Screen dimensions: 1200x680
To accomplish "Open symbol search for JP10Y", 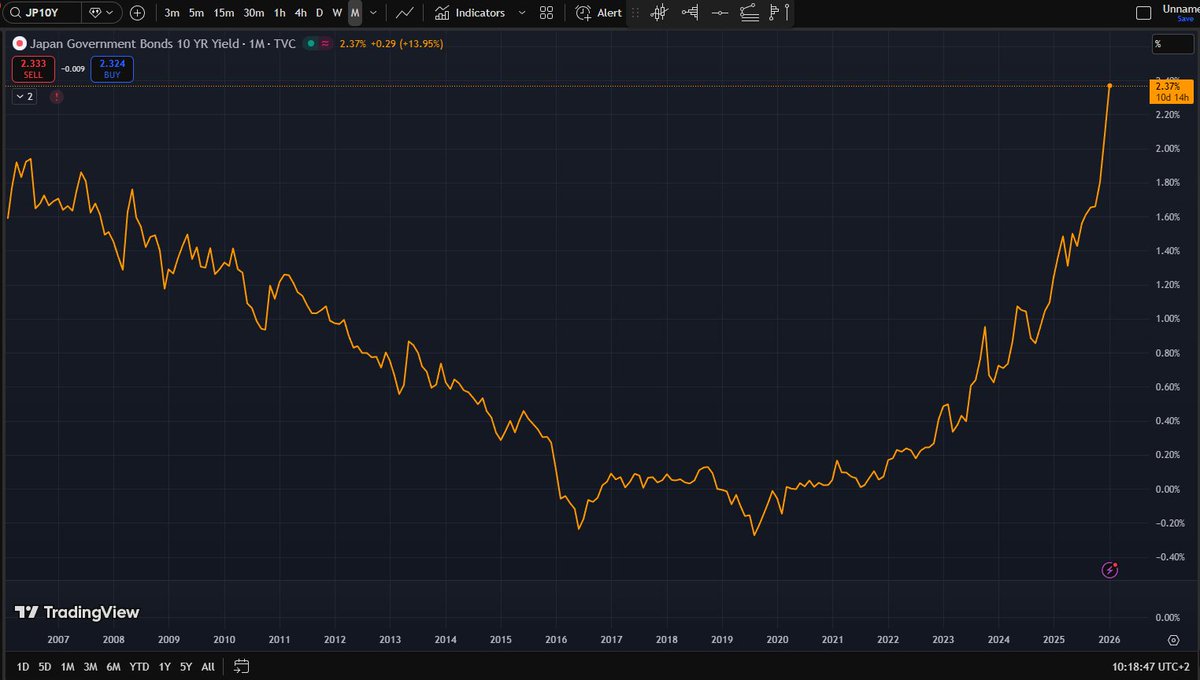I will pyautogui.click(x=41, y=13).
